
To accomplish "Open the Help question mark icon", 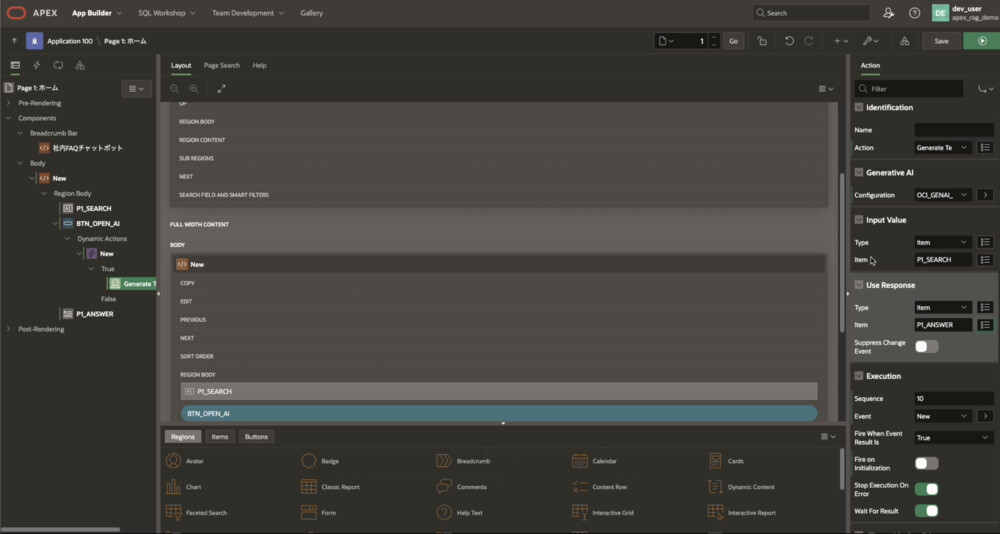I will click(914, 13).
